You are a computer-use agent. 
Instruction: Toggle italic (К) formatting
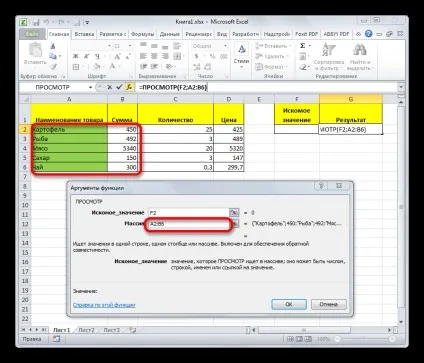86,56
